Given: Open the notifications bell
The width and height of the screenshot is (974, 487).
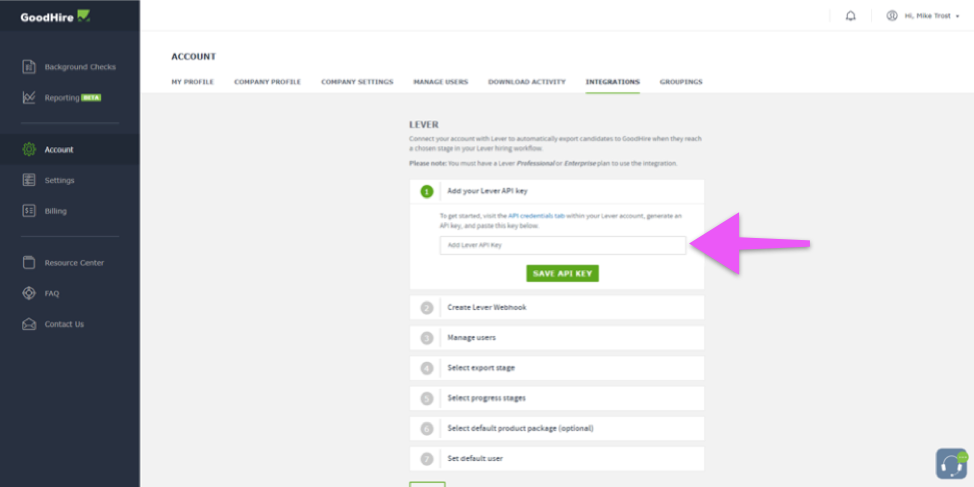Looking at the screenshot, I should point(850,16).
